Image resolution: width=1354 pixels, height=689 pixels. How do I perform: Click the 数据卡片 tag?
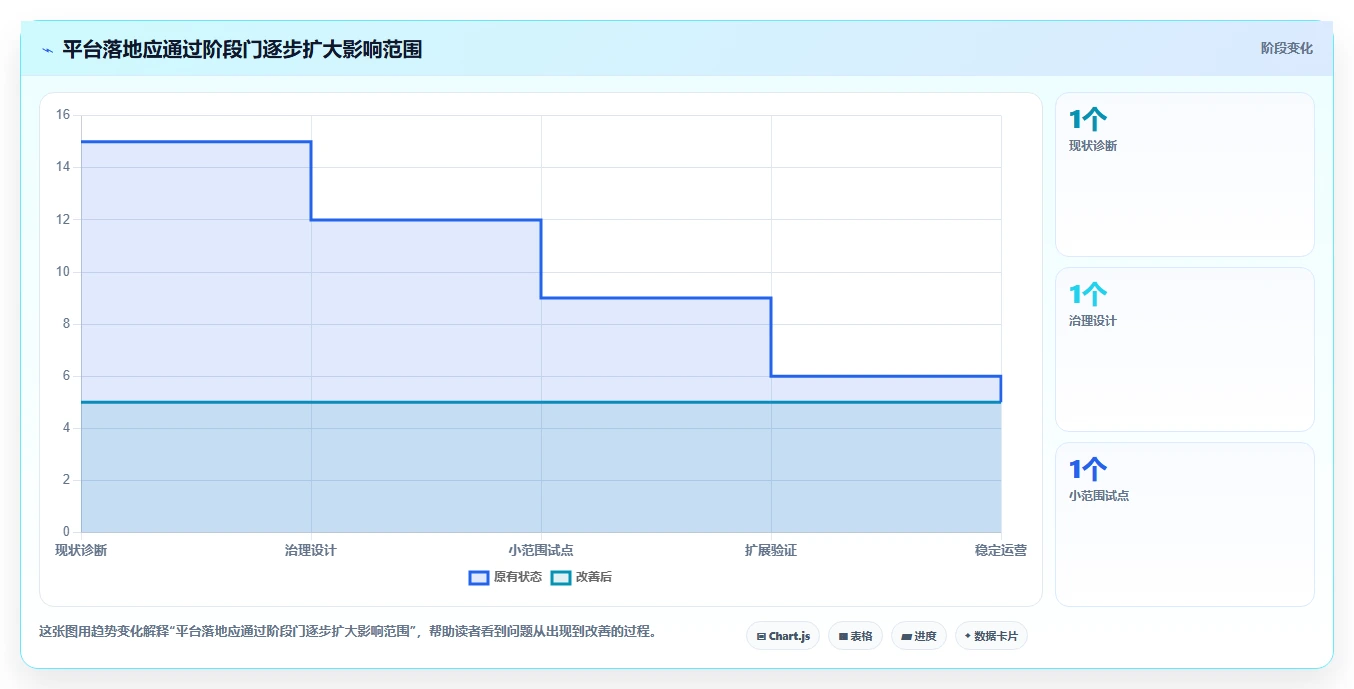coord(991,636)
